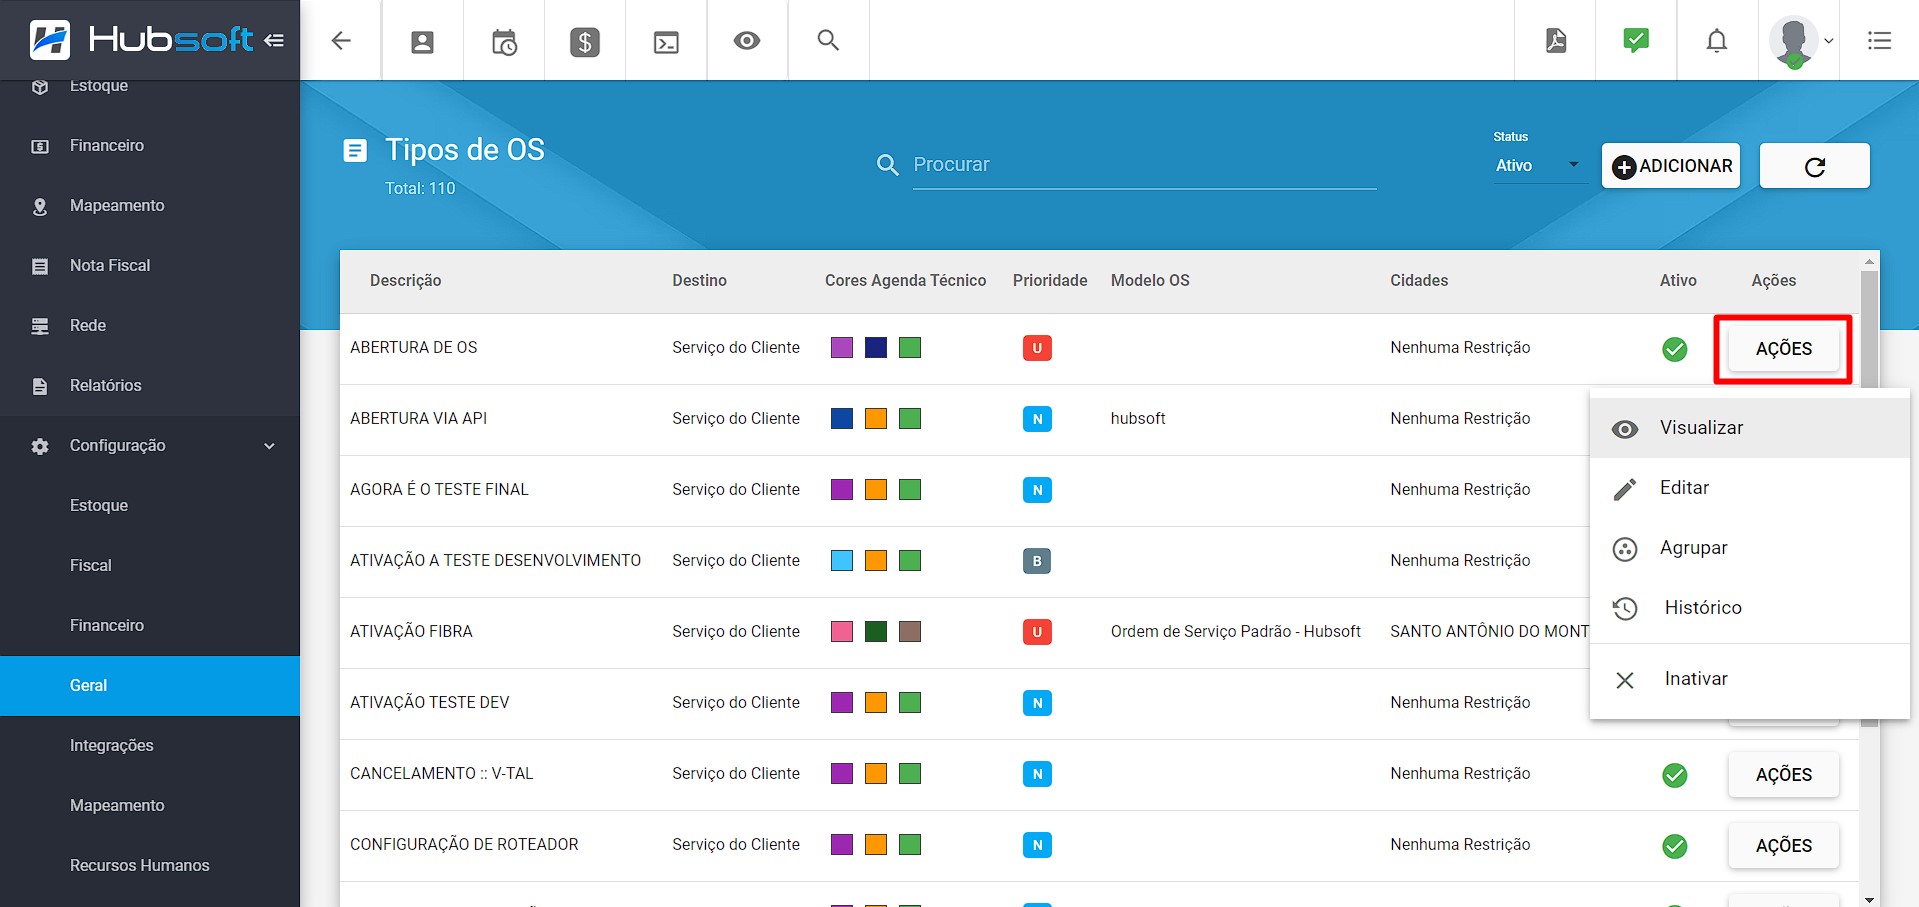Image resolution: width=1919 pixels, height=907 pixels.
Task: Open notifications via the bell icon
Action: tap(1716, 40)
